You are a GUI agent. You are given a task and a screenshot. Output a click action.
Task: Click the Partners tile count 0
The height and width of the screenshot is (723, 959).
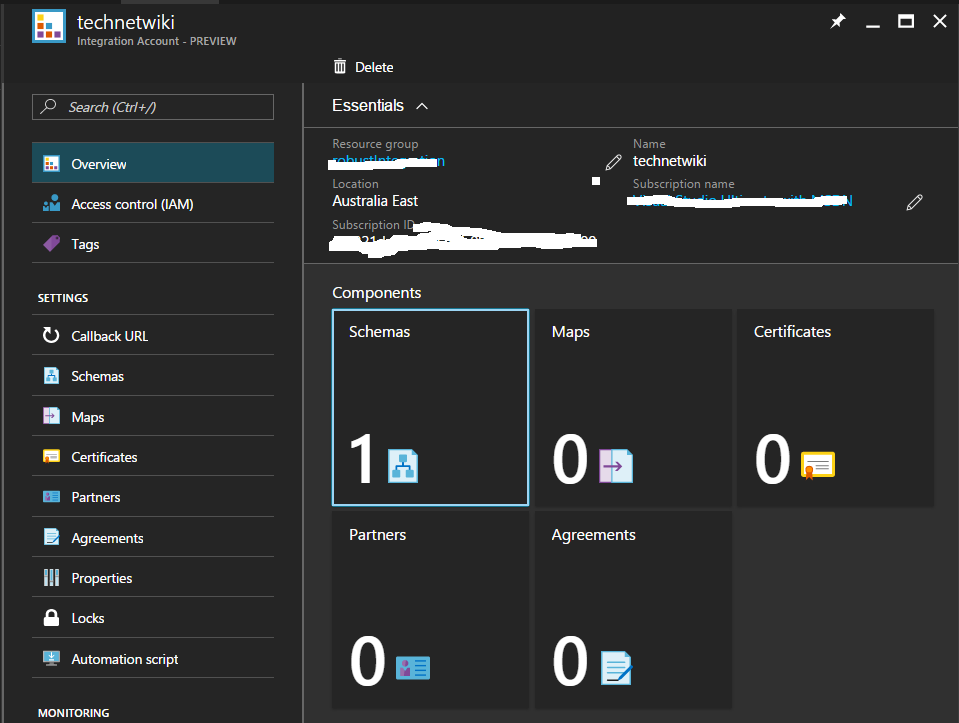(x=368, y=661)
